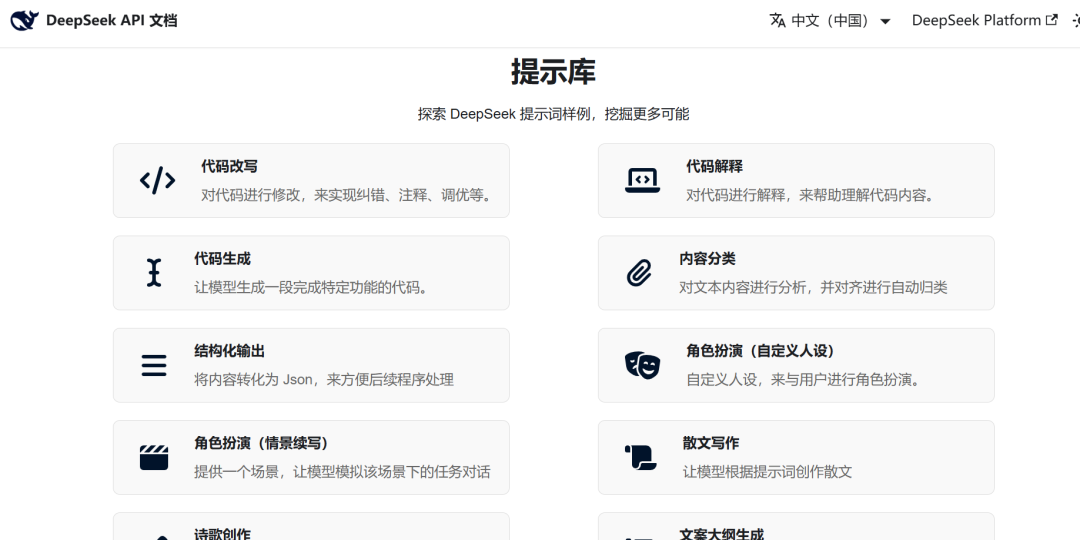The height and width of the screenshot is (540, 1080).
Task: Click the laptop code icon for 代码解释
Action: [643, 180]
